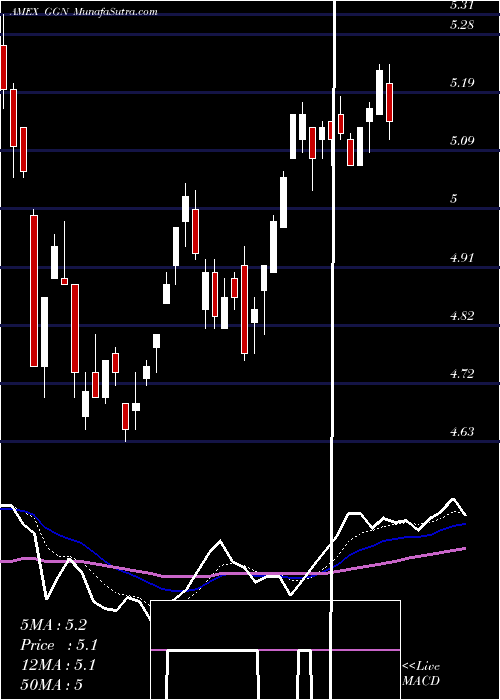
Task: Click the tall red candlestick near 4.91 at left
Action: 34,290
